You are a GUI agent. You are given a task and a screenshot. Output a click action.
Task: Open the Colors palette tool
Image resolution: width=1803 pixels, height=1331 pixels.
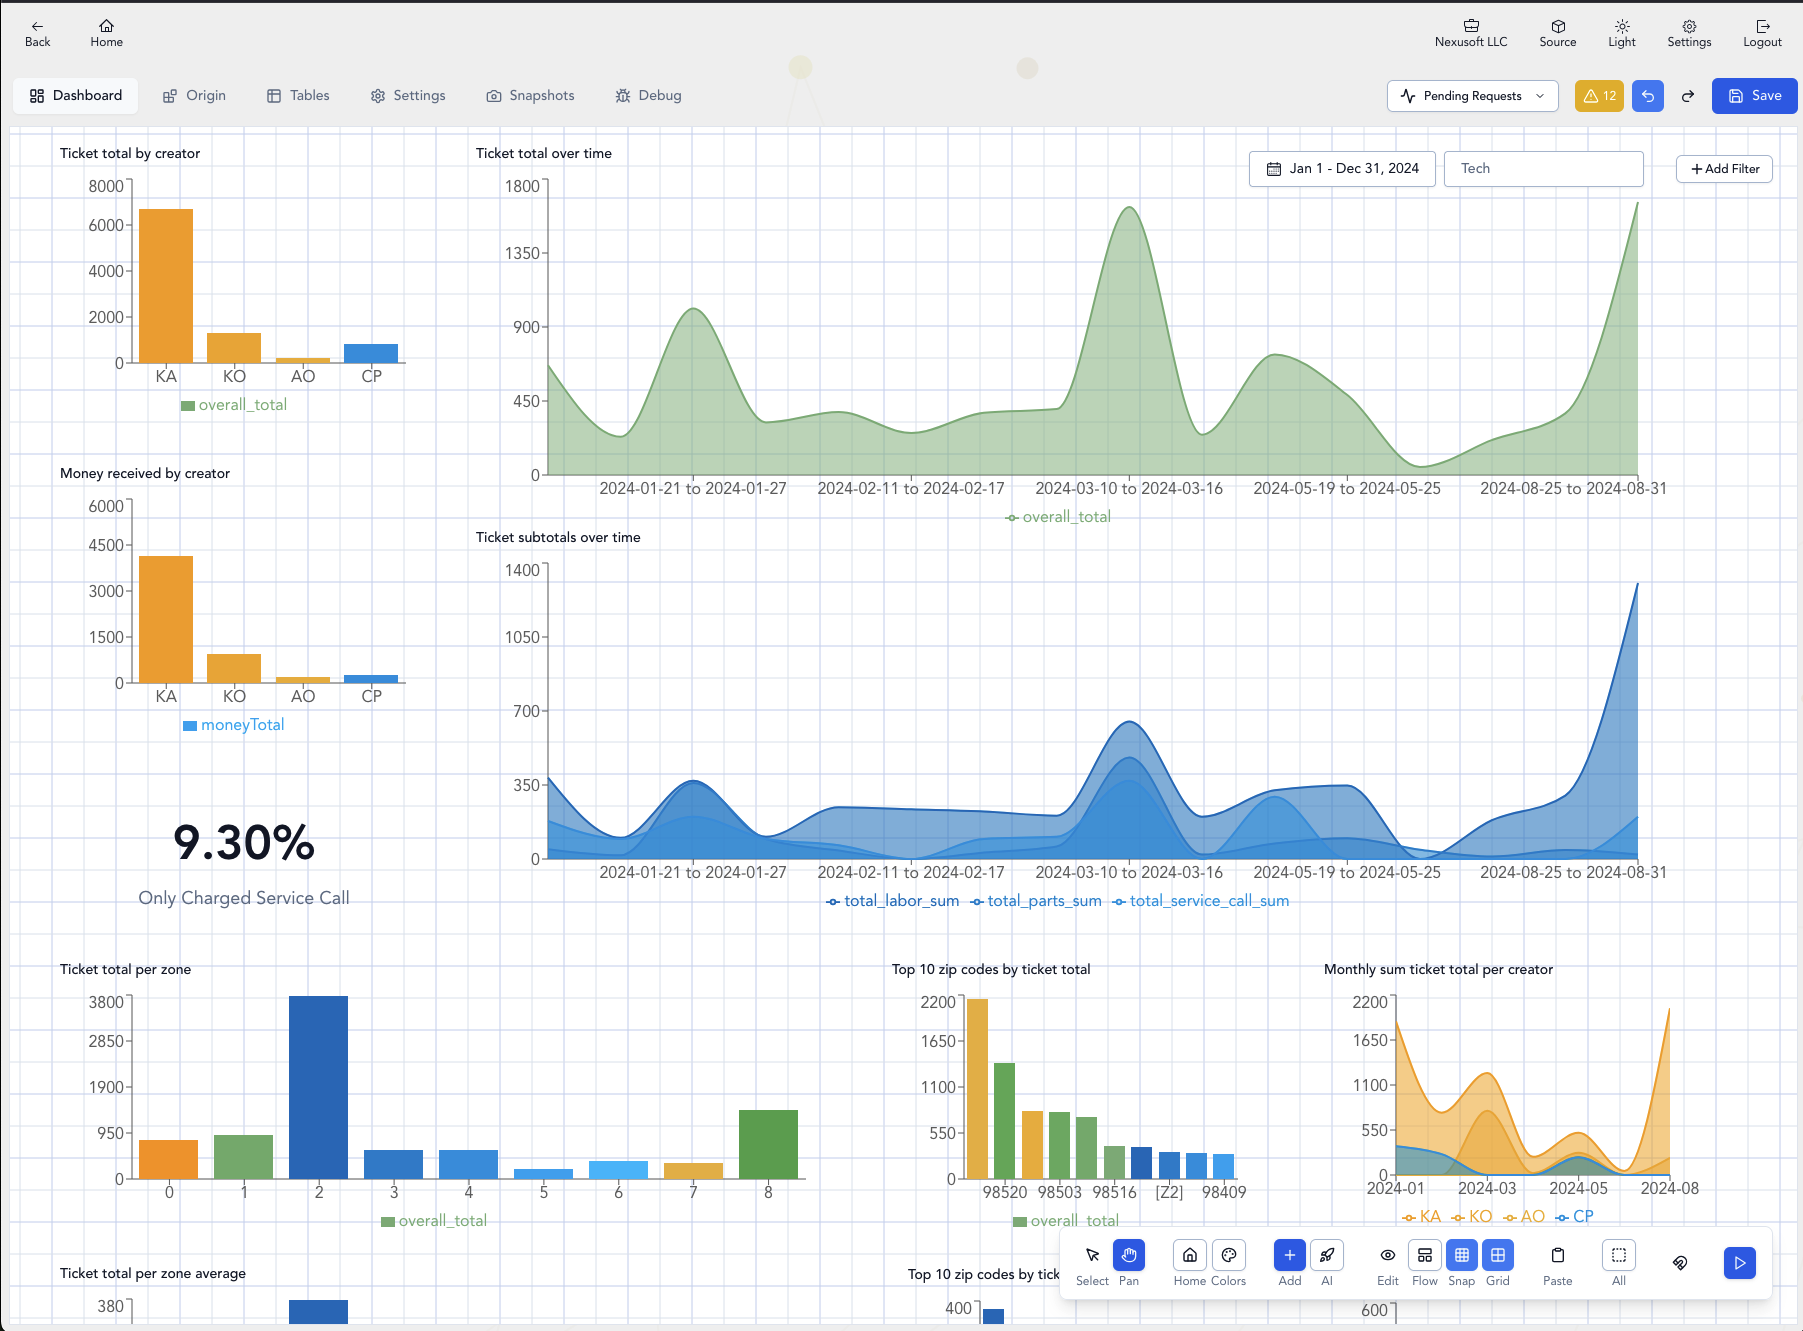click(1229, 1256)
